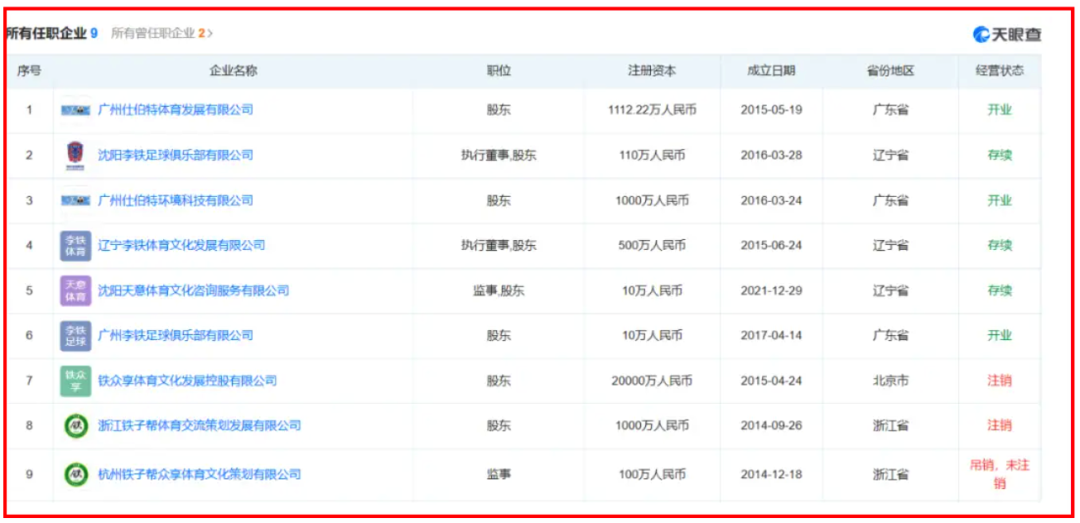
Task: Click 1000万人民币 in the 浙江铁子帮 row
Action: click(652, 426)
